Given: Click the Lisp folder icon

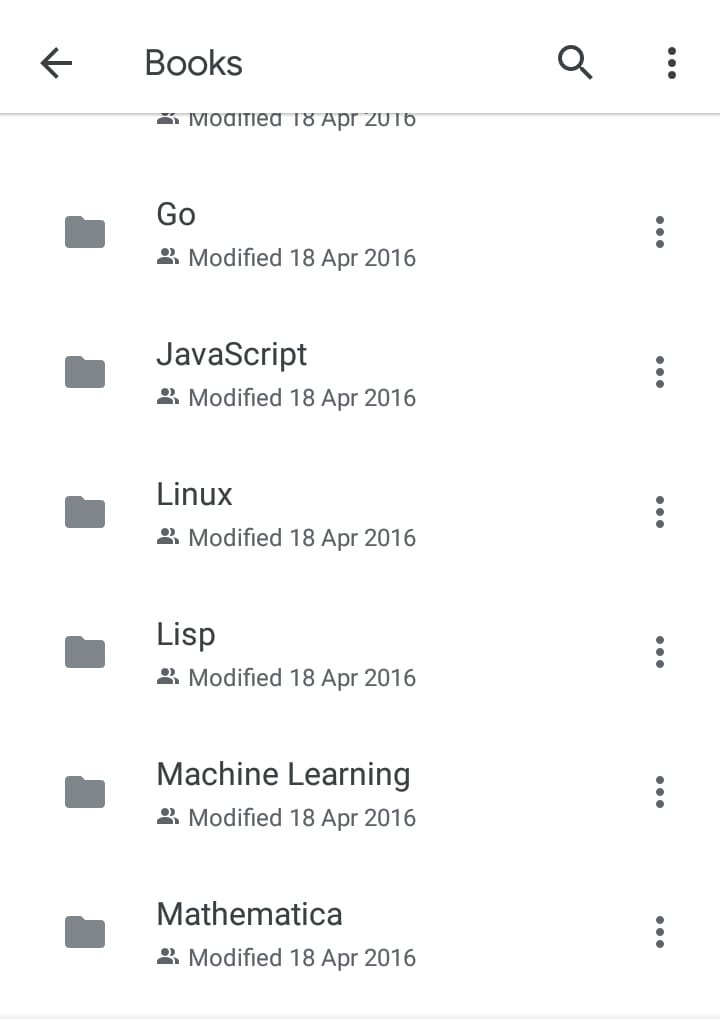Looking at the screenshot, I should (85, 653).
